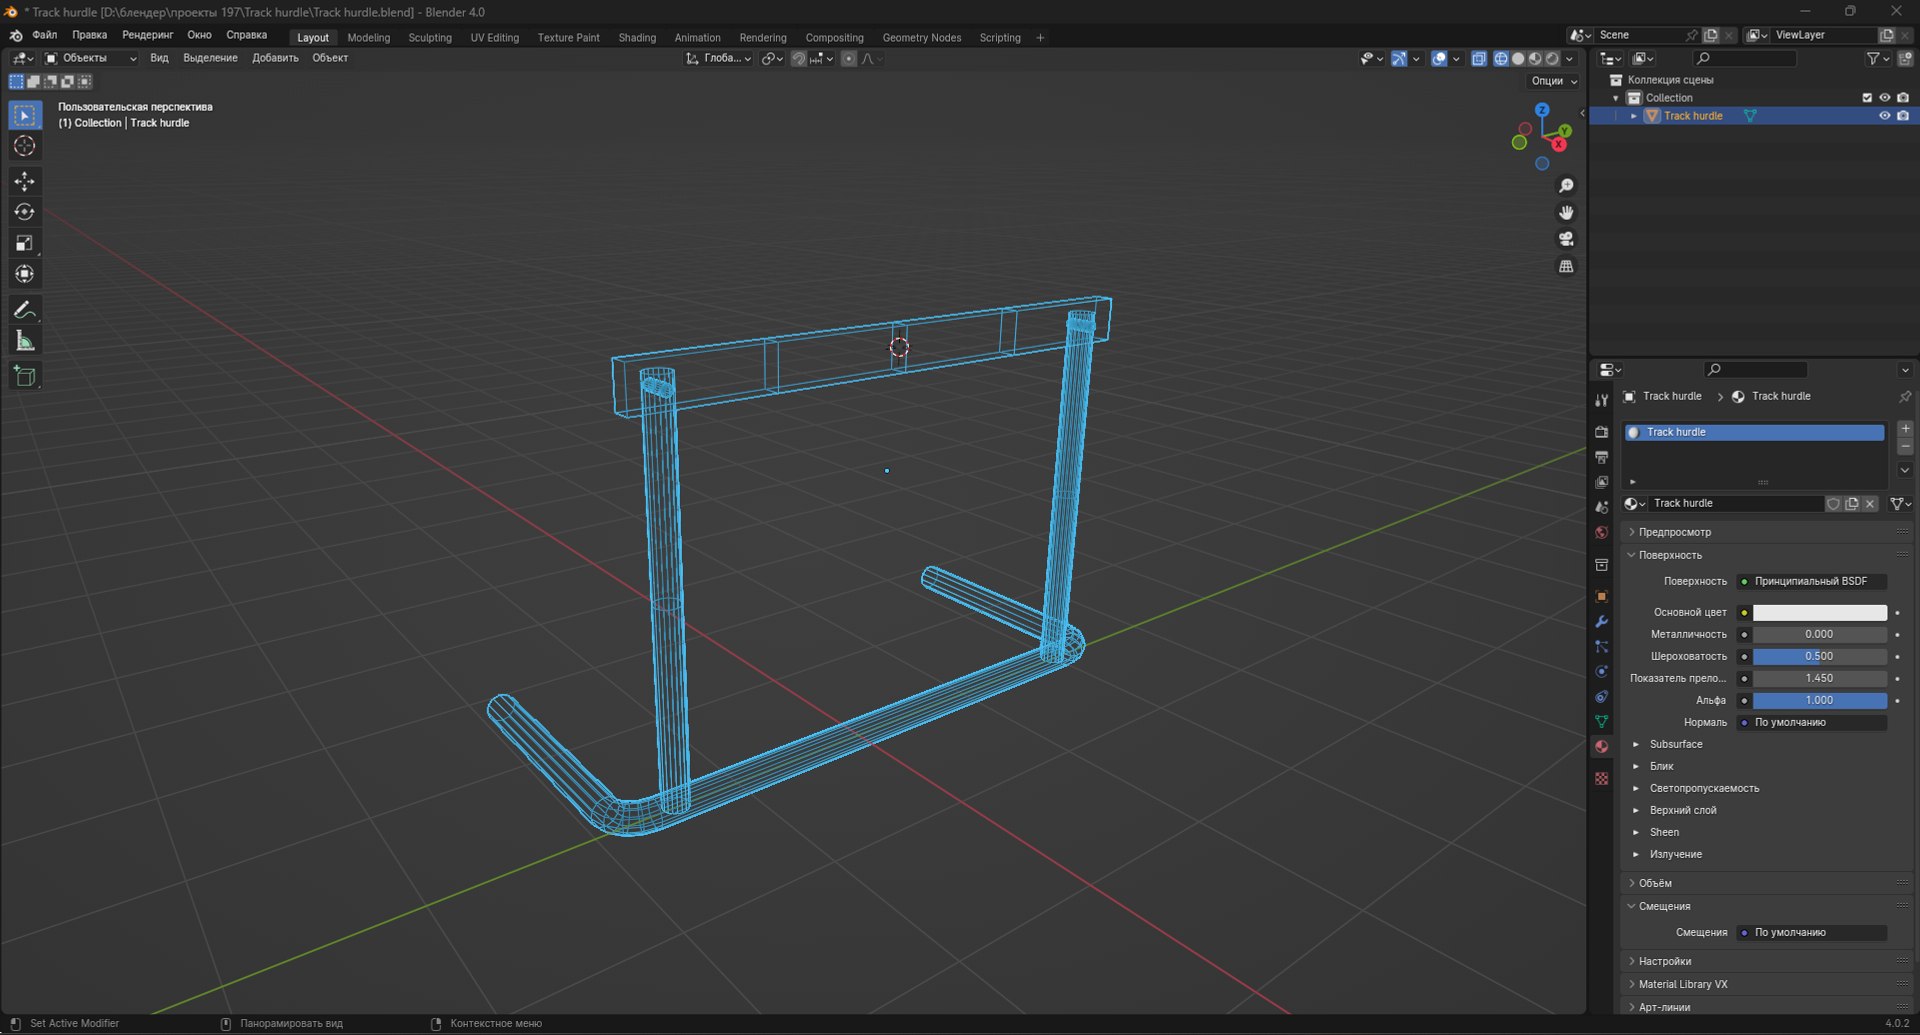
Task: Click Принципиальный BSDF surface shader button
Action: 1811,581
